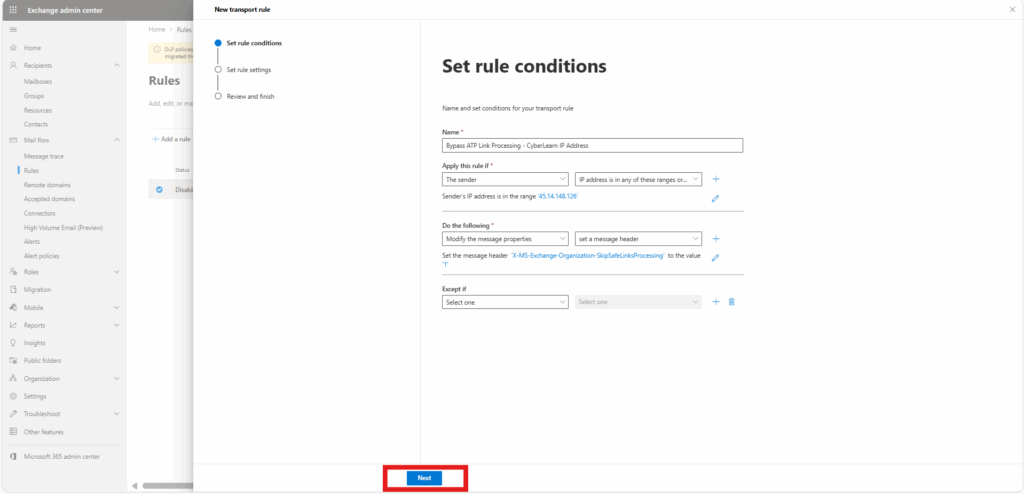
Task: Click the Recipients person icon
Action: (x=13, y=65)
